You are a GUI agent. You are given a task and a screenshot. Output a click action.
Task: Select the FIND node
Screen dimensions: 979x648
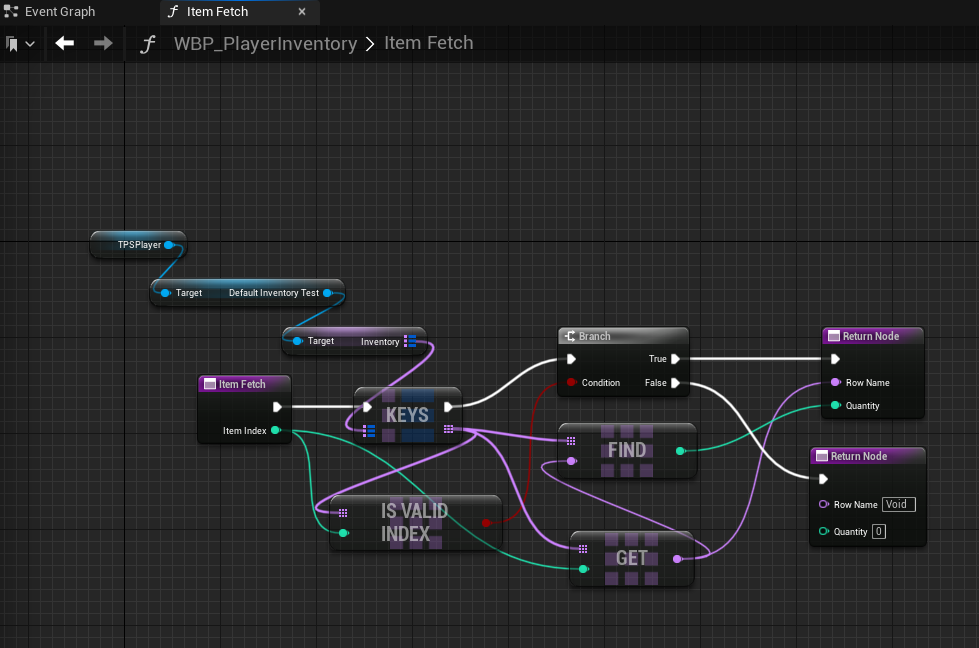point(627,451)
